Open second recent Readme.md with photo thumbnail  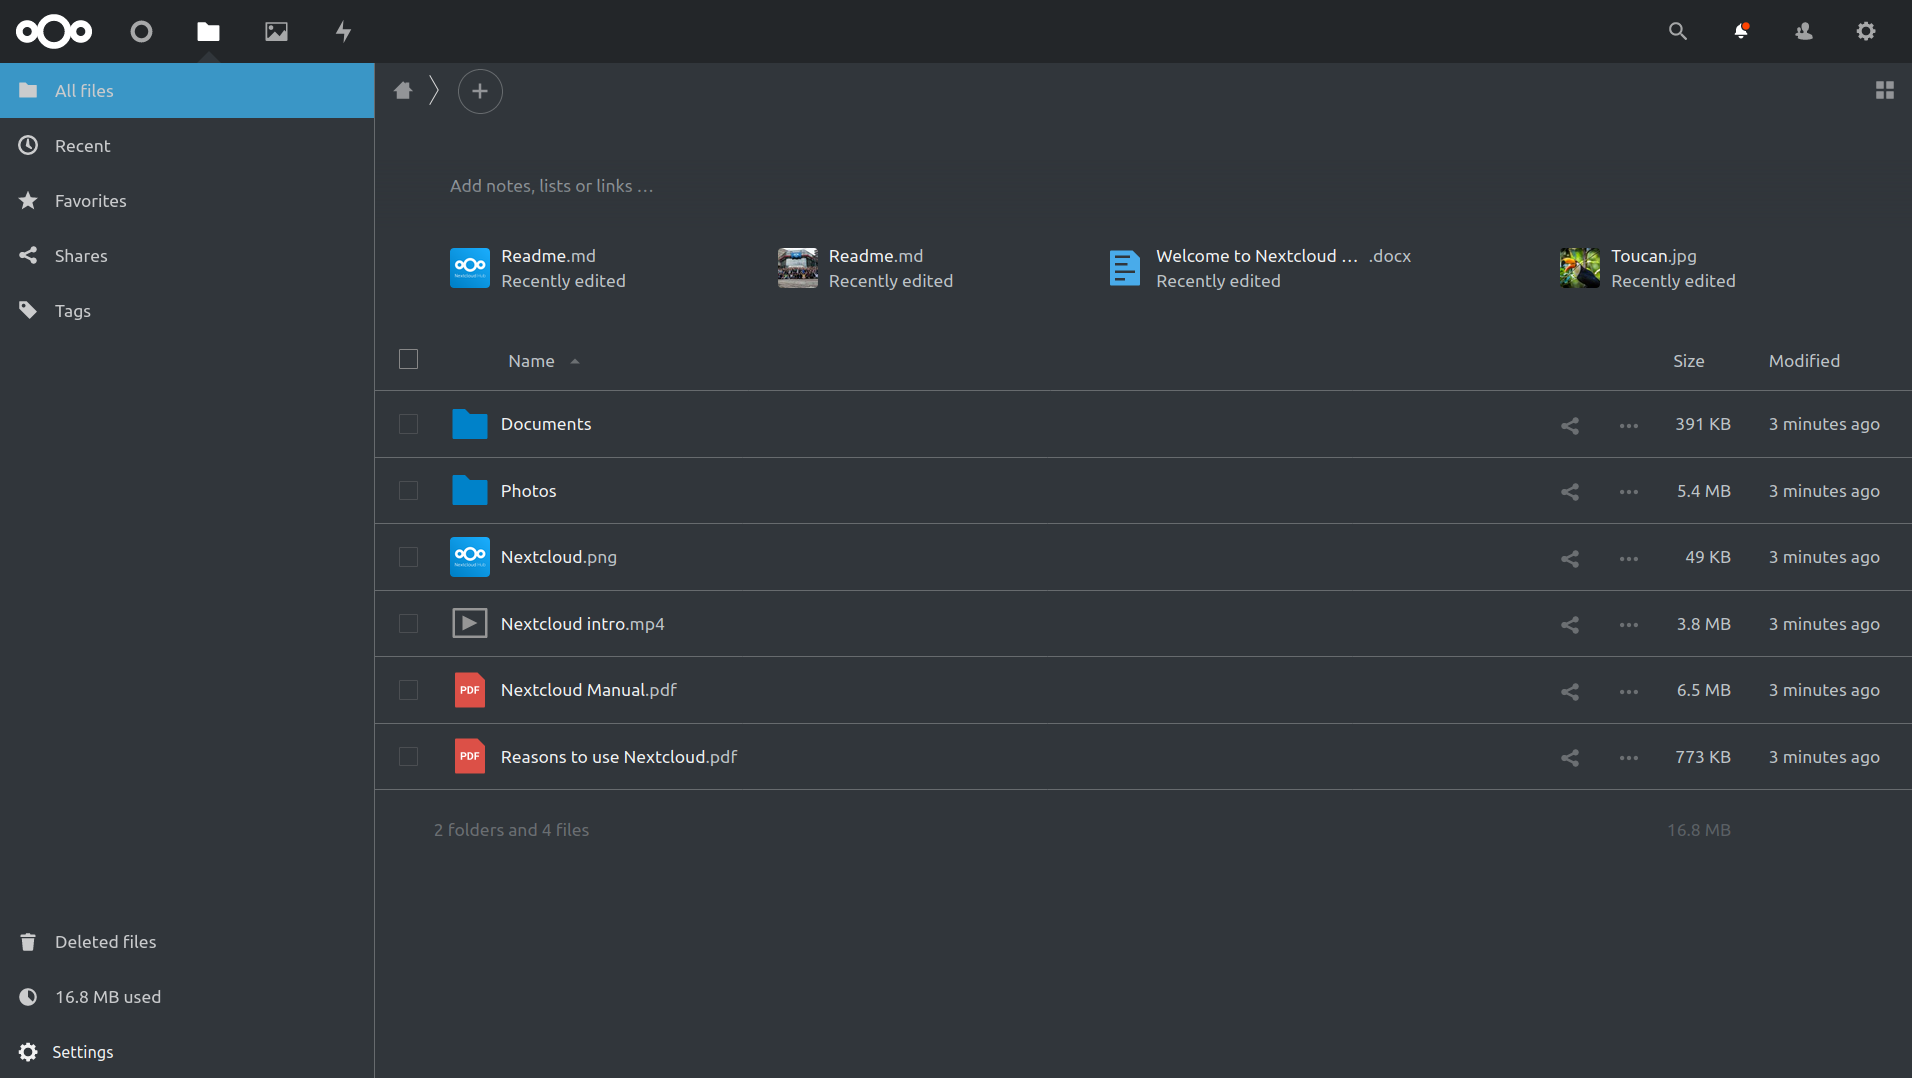pyautogui.click(x=866, y=268)
